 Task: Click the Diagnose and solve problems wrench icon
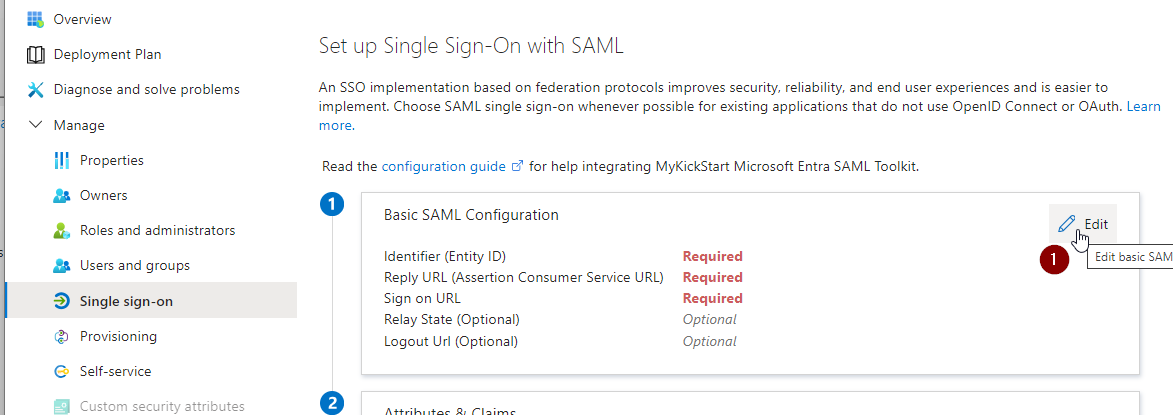coord(36,89)
